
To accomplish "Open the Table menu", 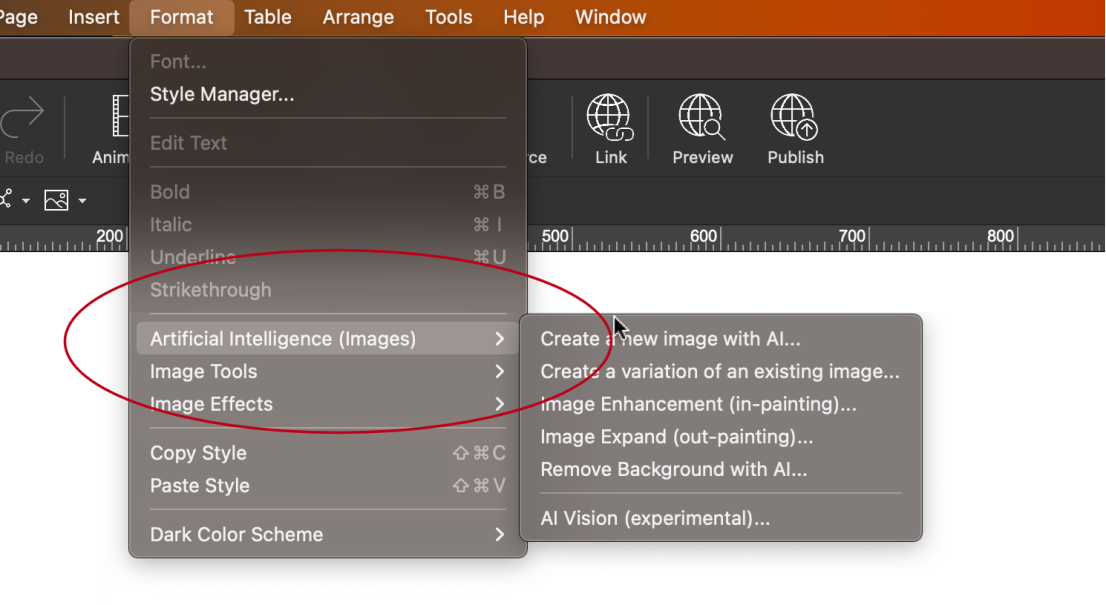I will 268,17.
